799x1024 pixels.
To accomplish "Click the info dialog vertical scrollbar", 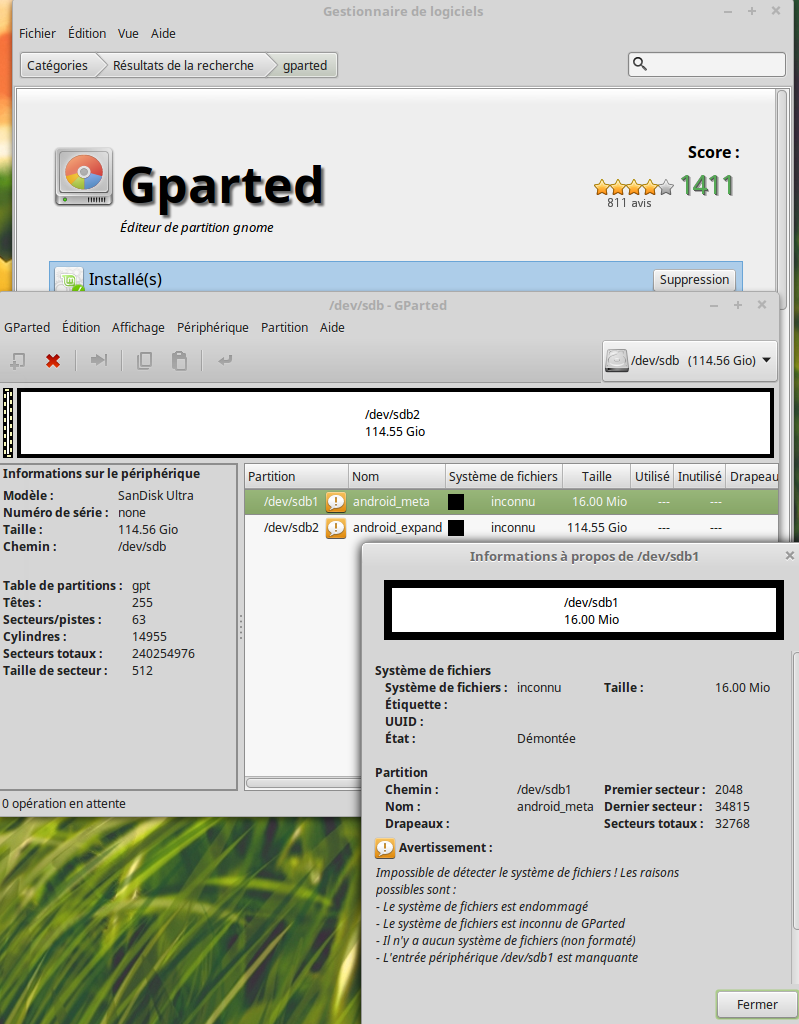I will (x=795, y=790).
